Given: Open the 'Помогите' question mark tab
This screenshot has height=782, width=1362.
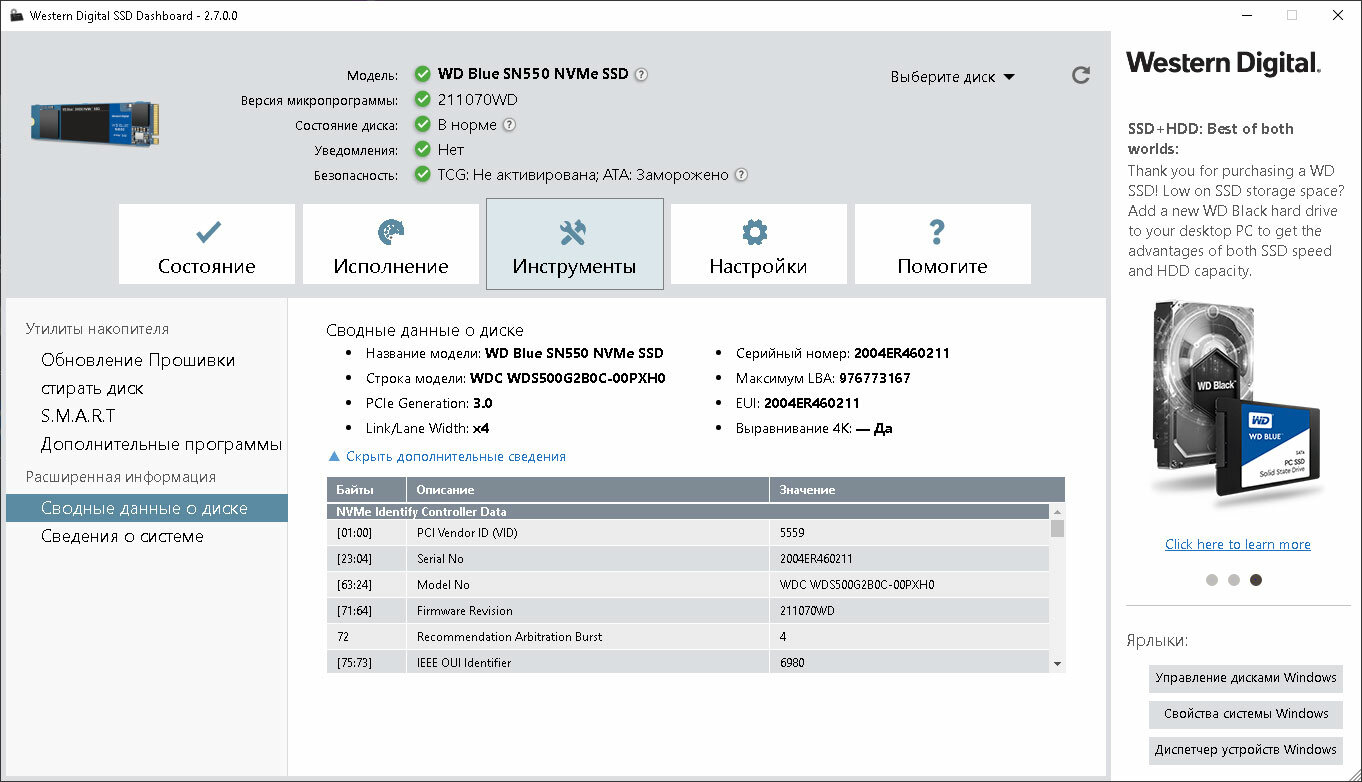Looking at the screenshot, I should [x=942, y=245].
